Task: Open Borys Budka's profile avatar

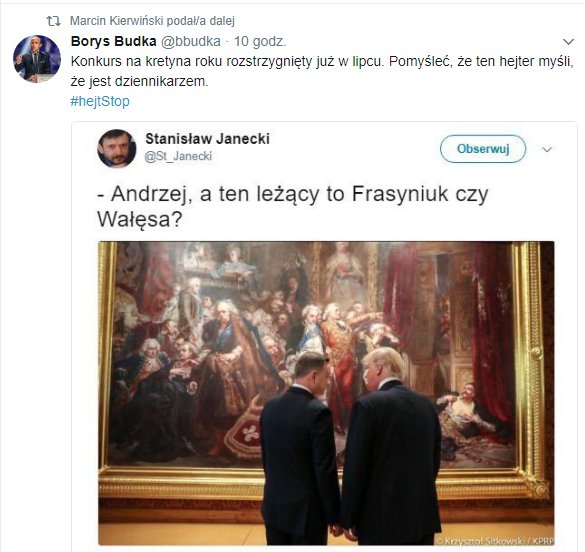Action: (x=37, y=59)
